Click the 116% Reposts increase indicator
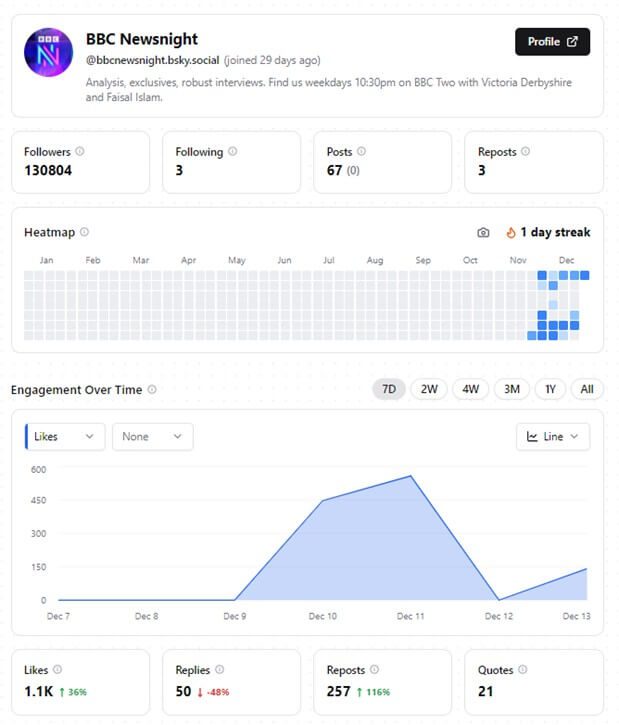Viewport: 619px width, 725px height. click(374, 692)
